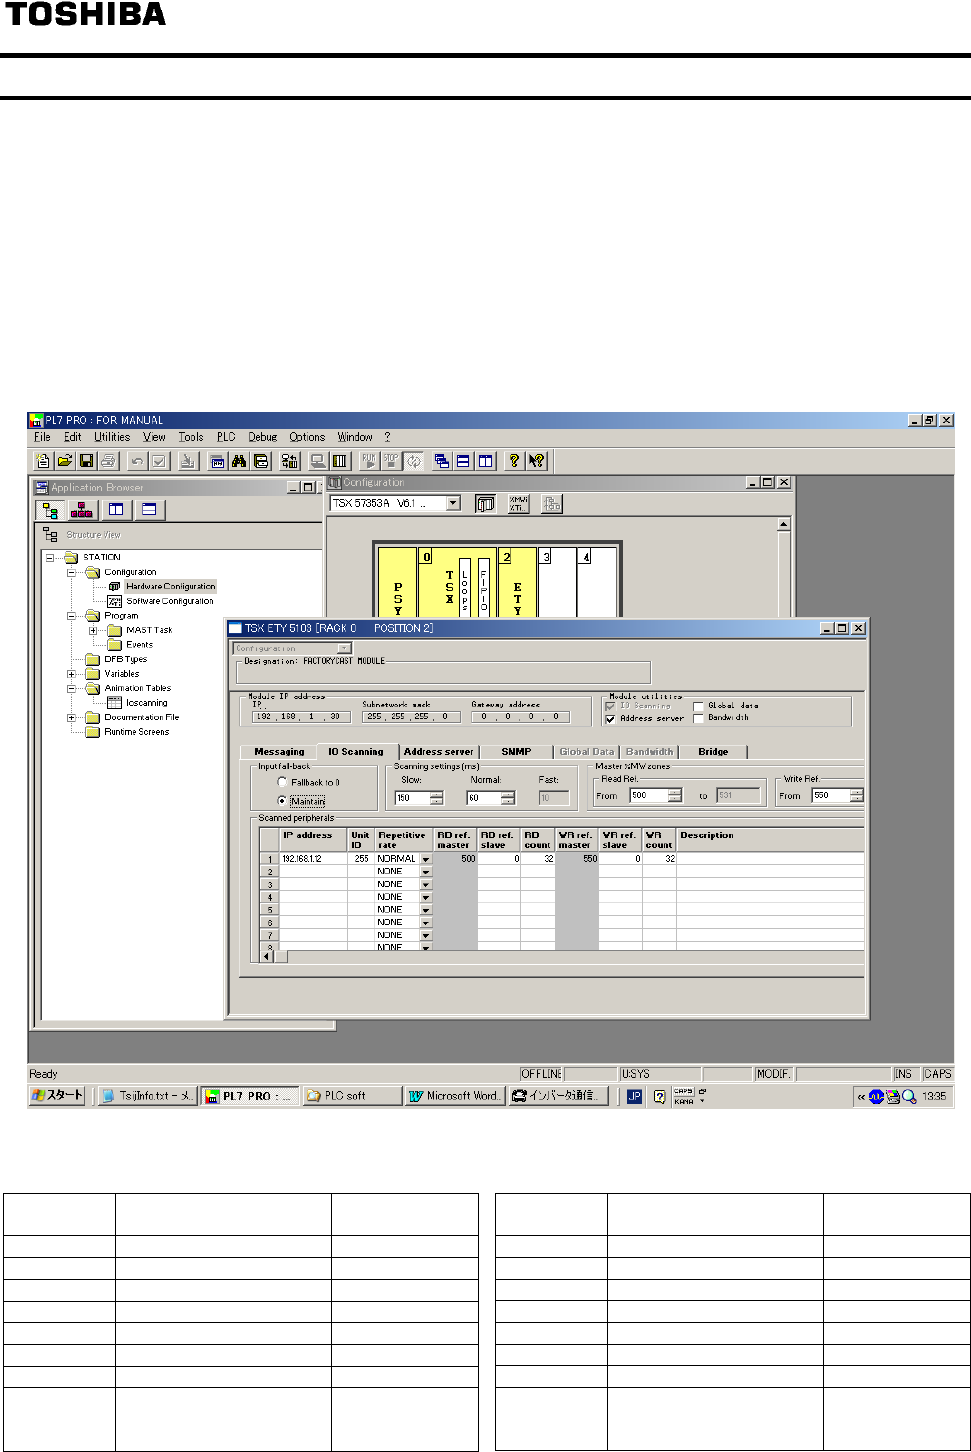Viewport: 971px width, 1452px height.
Task: Click the Software Configuration icon in tree
Action: pyautogui.click(x=115, y=601)
